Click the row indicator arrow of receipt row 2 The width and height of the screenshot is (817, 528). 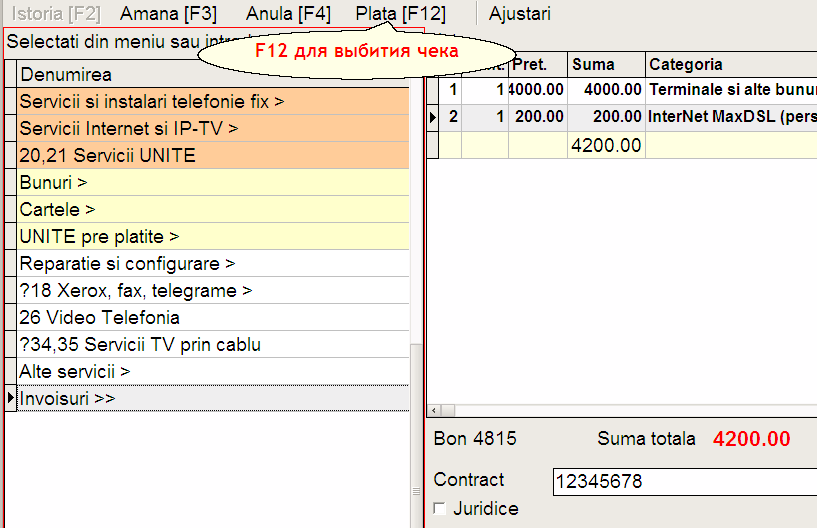(x=432, y=117)
